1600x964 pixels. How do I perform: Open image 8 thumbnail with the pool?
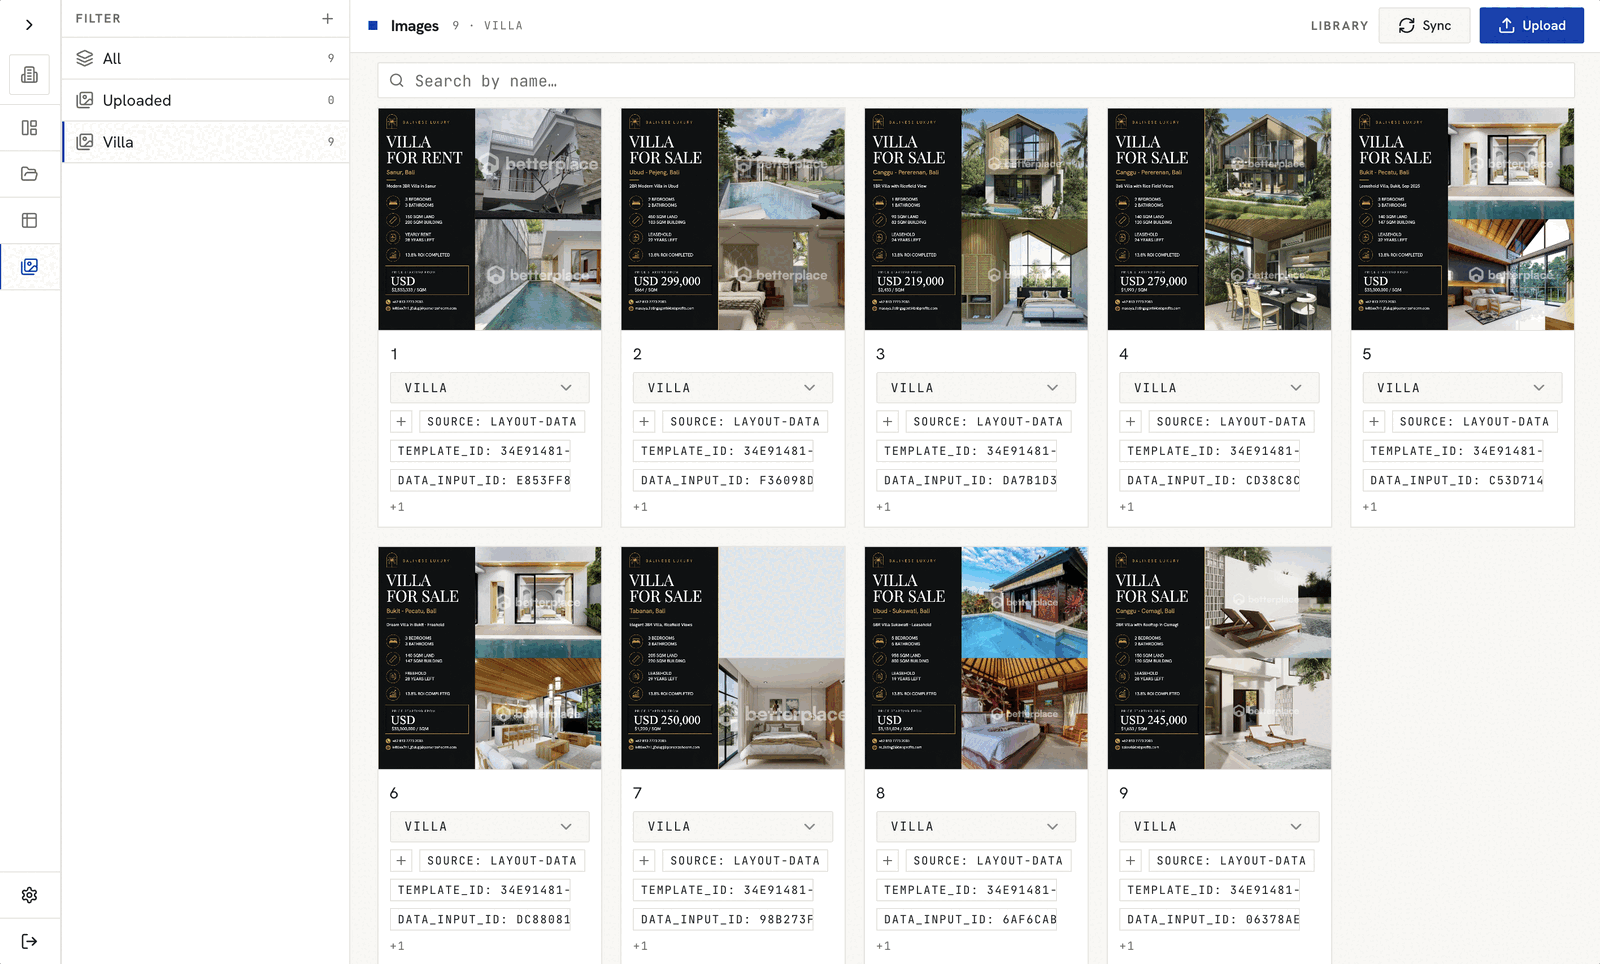[x=975, y=658]
